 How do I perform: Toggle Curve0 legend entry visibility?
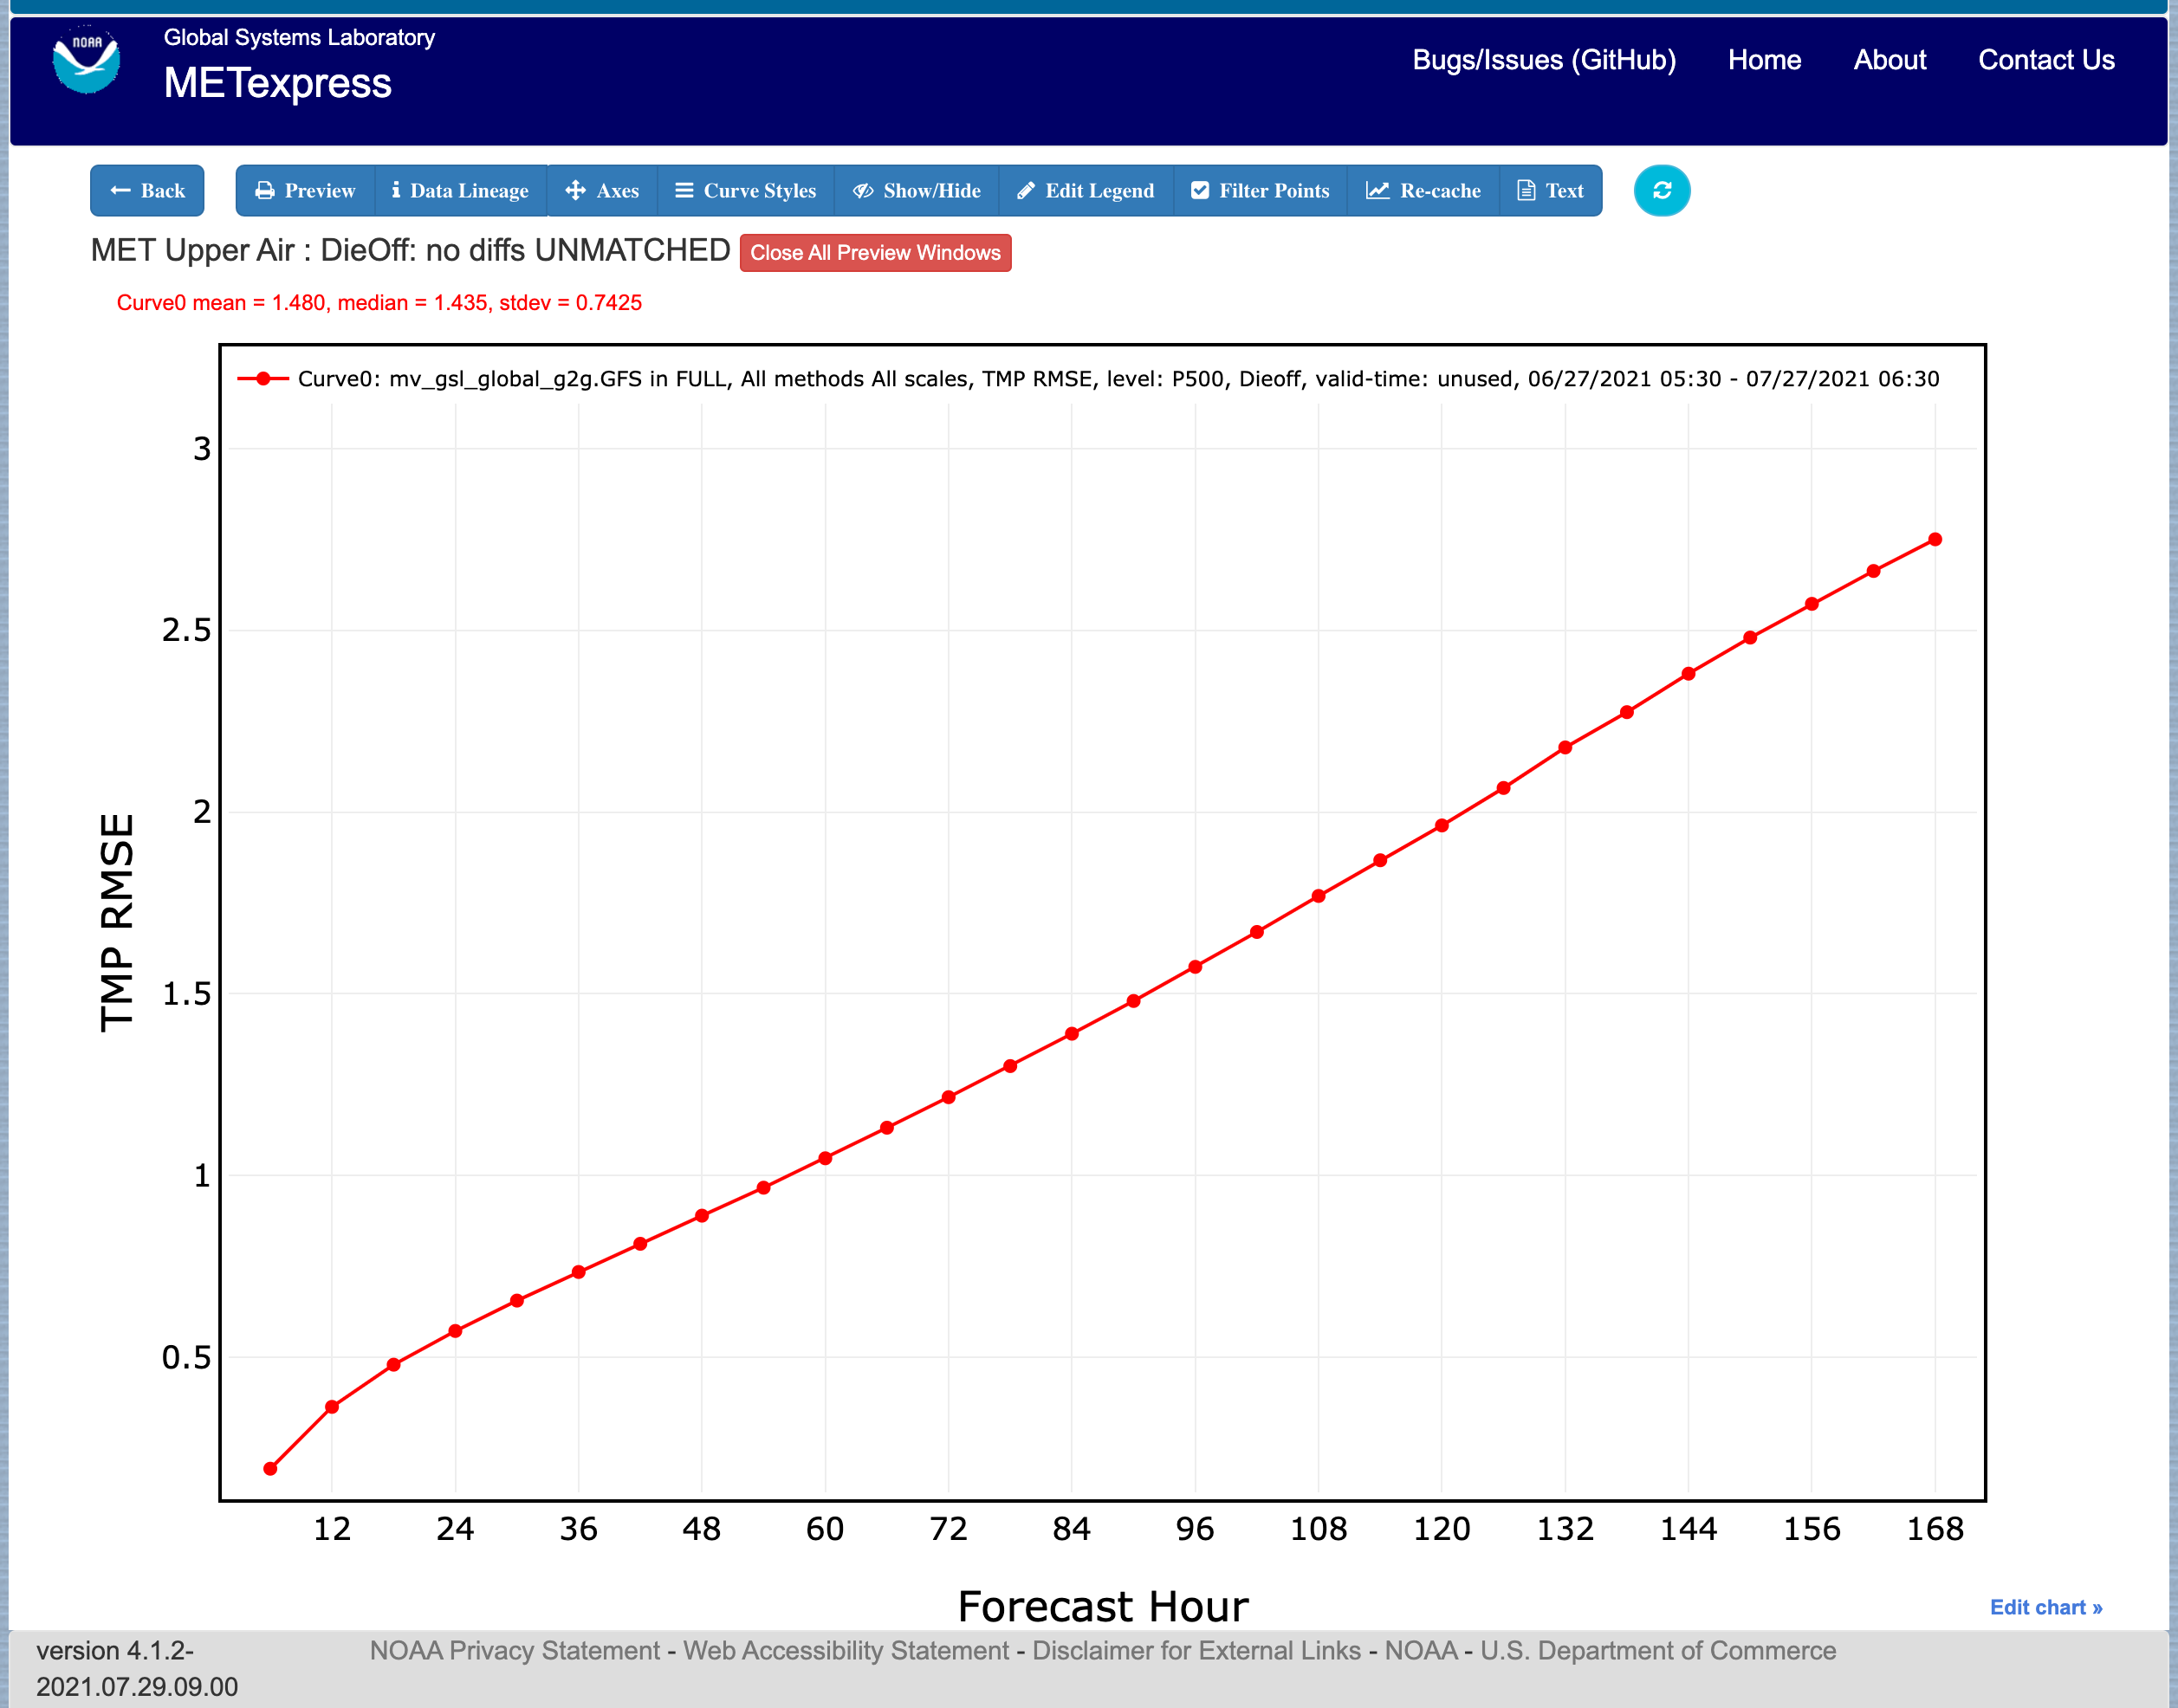pos(1088,379)
